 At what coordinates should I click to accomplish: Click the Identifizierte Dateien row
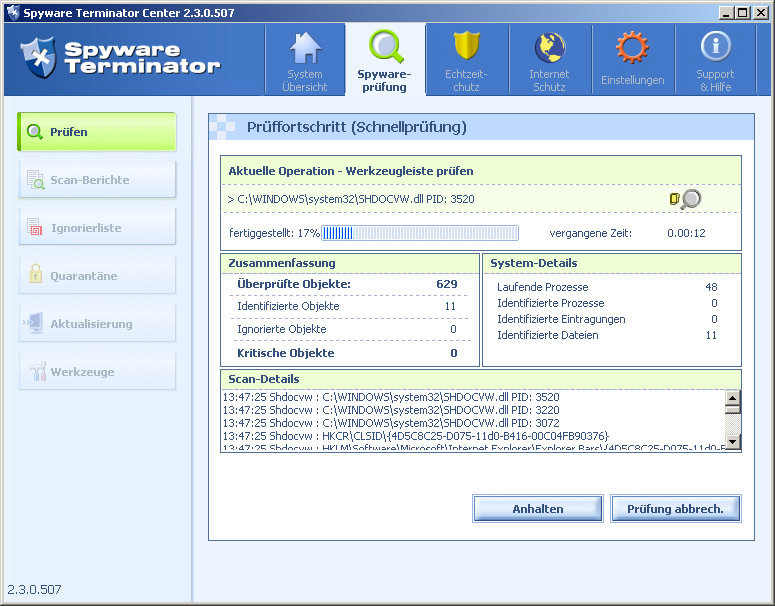click(607, 335)
